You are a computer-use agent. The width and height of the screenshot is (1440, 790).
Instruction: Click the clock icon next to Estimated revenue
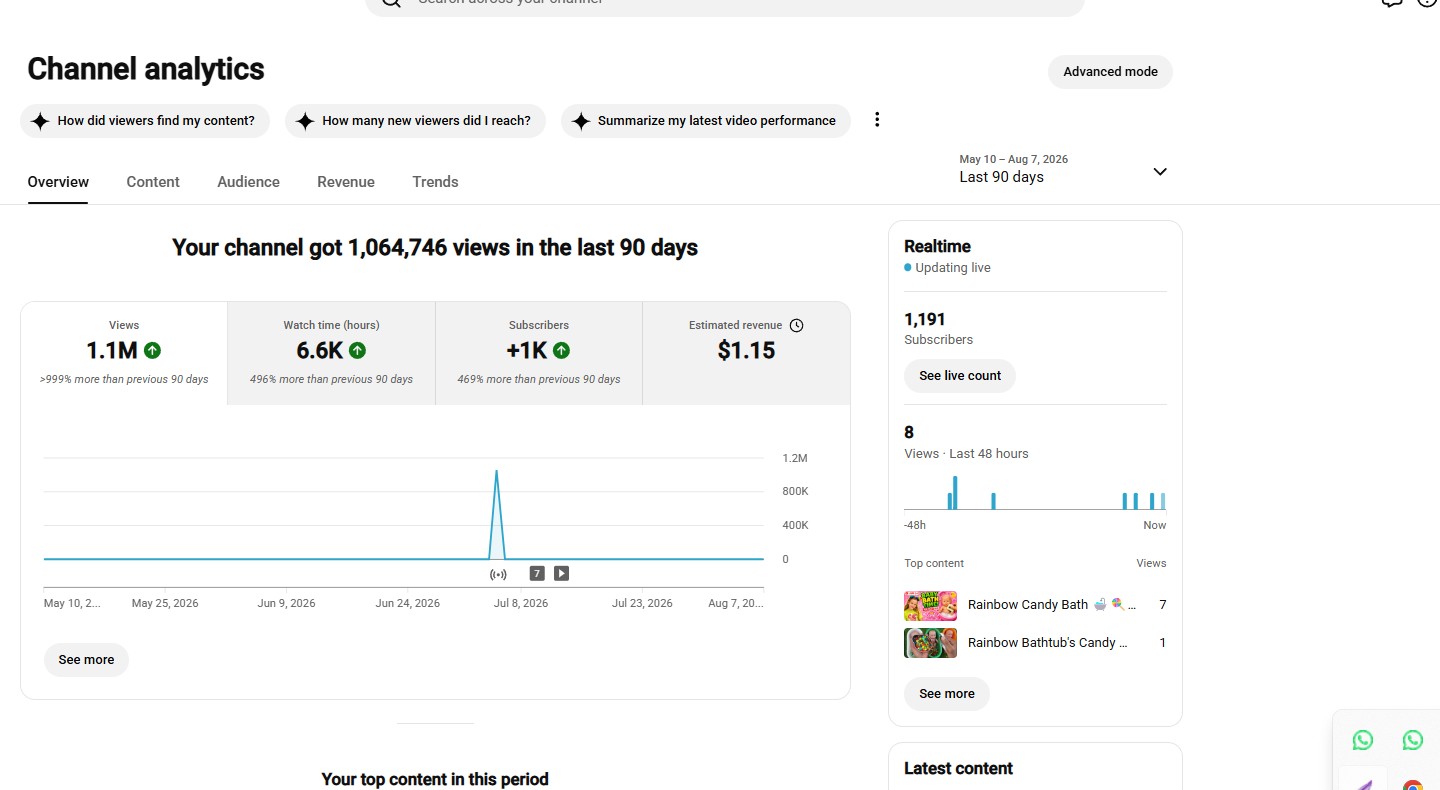click(796, 325)
